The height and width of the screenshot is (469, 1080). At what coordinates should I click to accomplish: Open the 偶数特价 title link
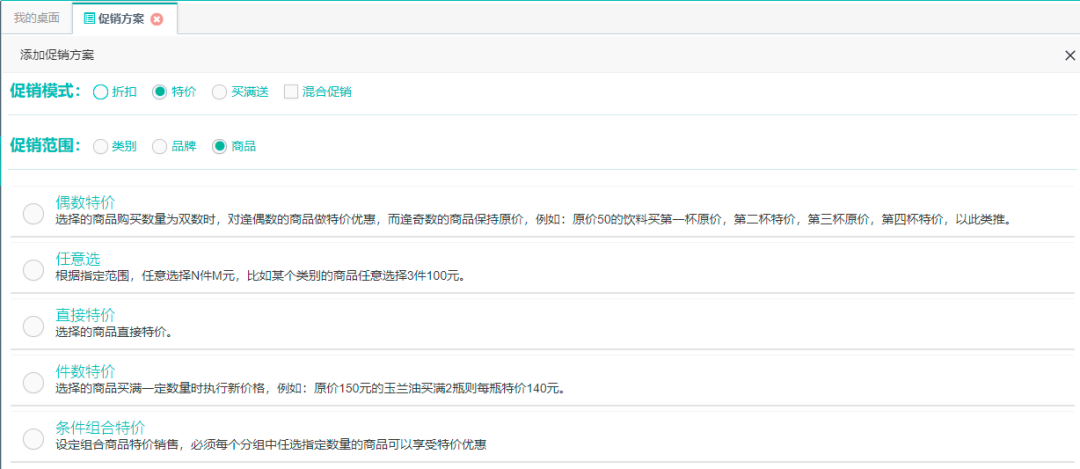click(85, 203)
